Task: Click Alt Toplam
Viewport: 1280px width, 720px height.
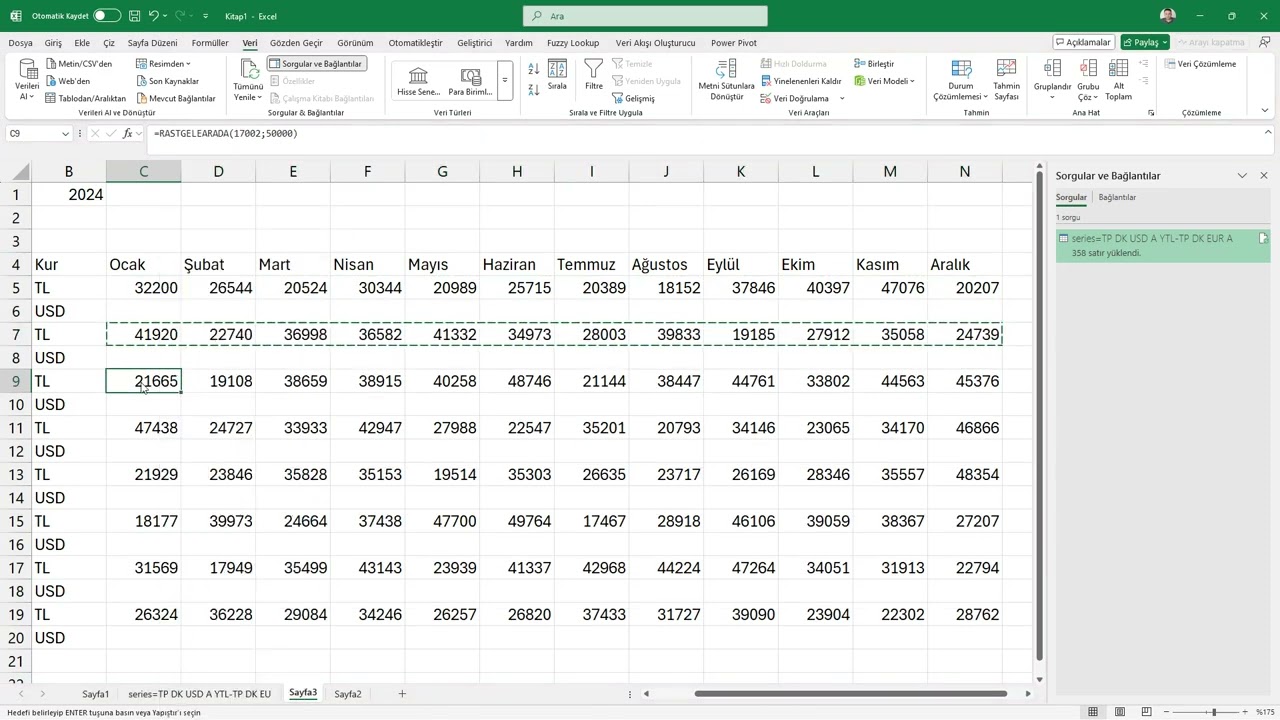Action: 1118,81
